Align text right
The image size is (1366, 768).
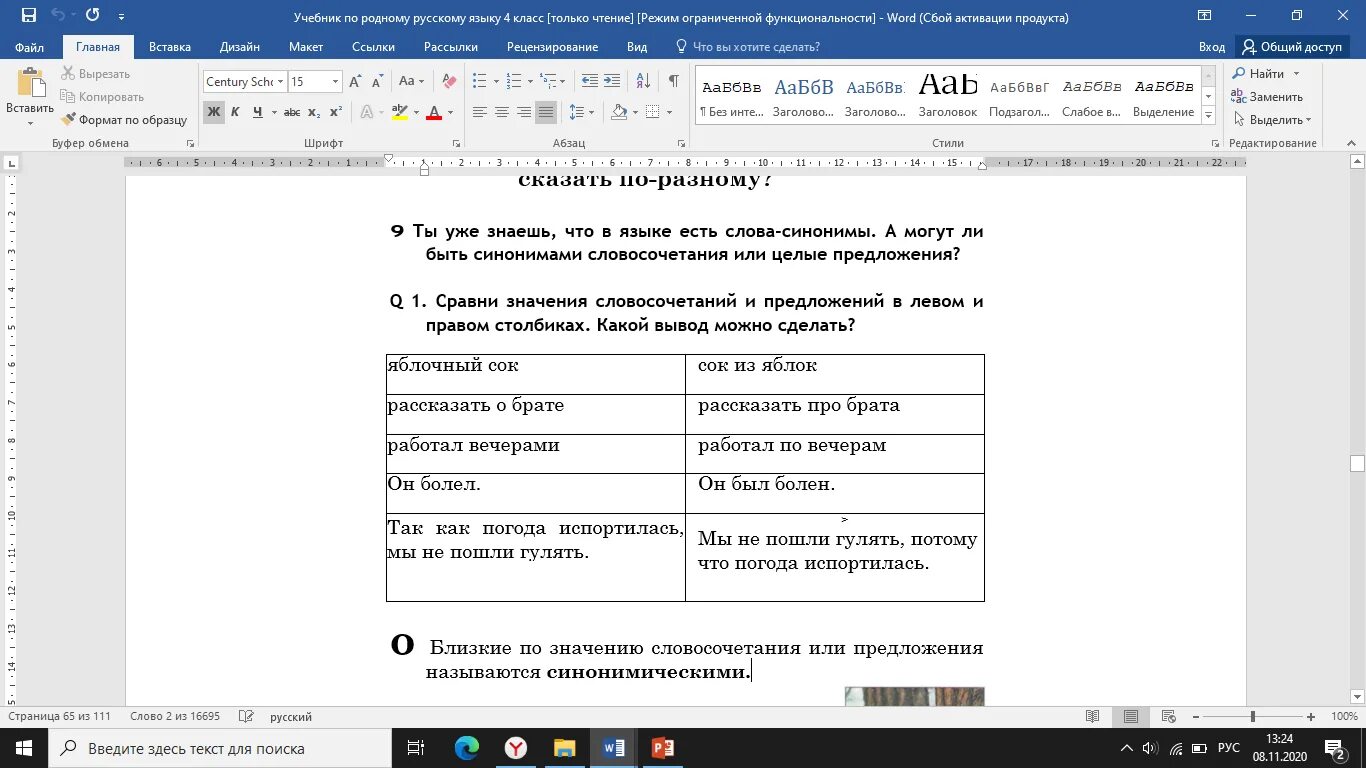524,112
